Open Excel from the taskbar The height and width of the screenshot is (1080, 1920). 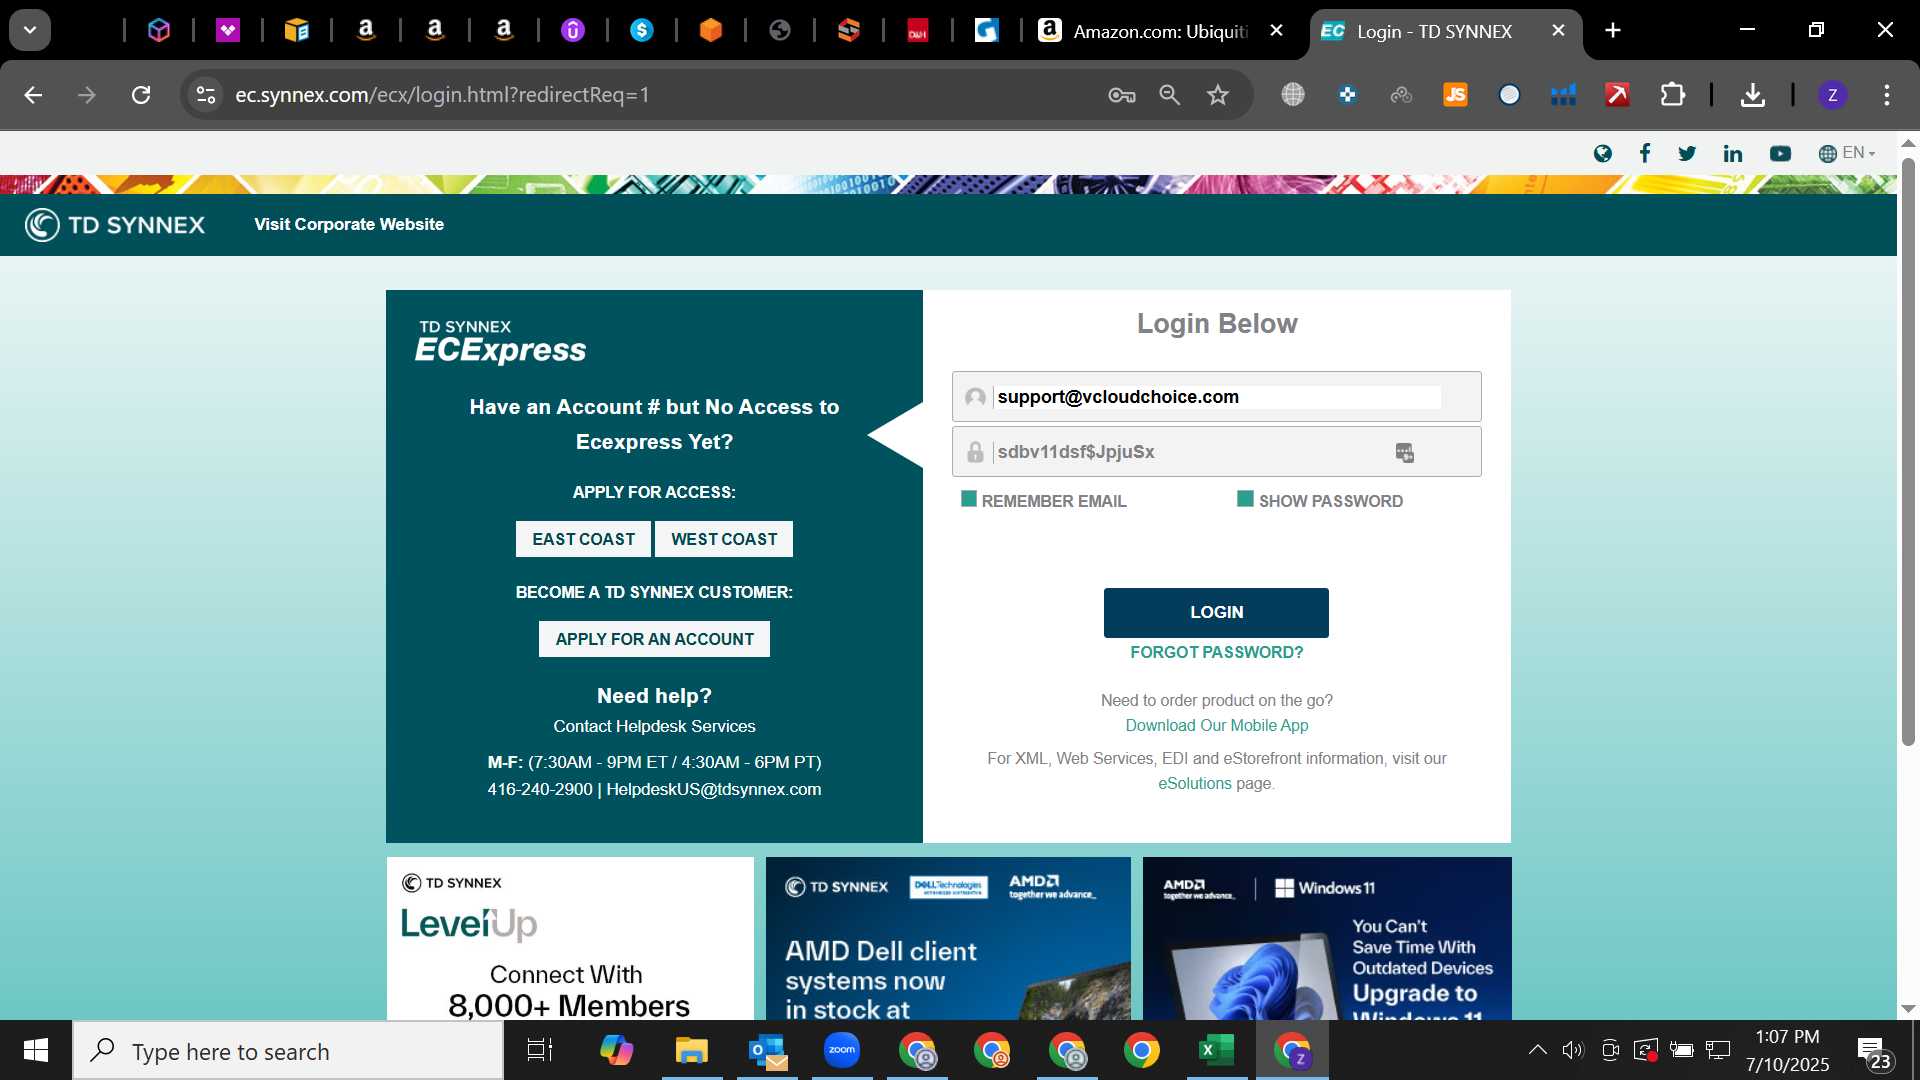(1216, 1051)
